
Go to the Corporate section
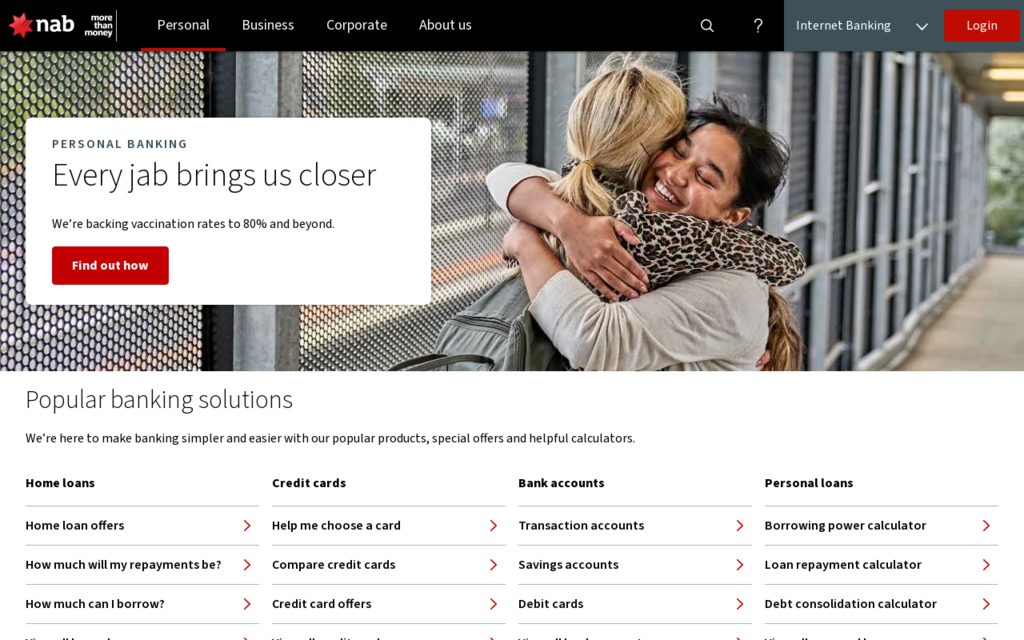(x=356, y=25)
